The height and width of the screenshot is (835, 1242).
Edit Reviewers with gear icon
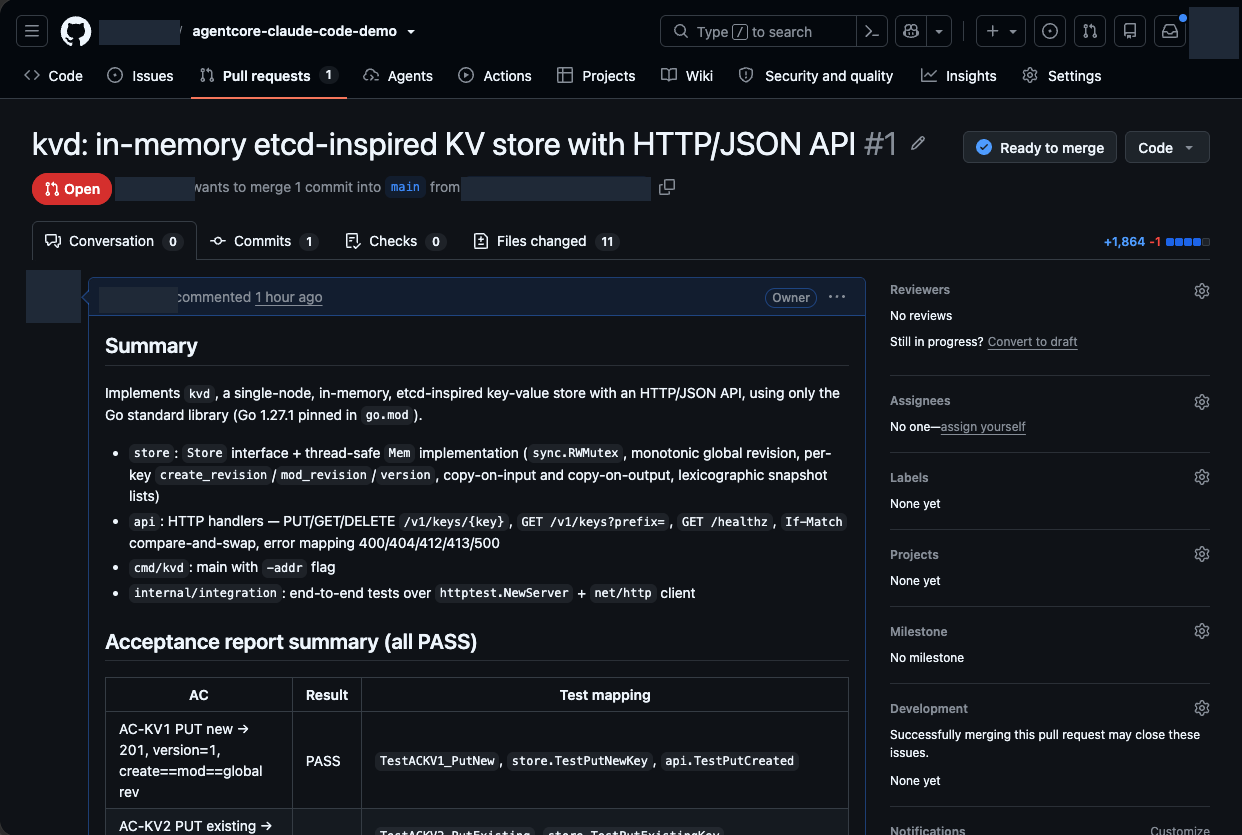[1202, 290]
